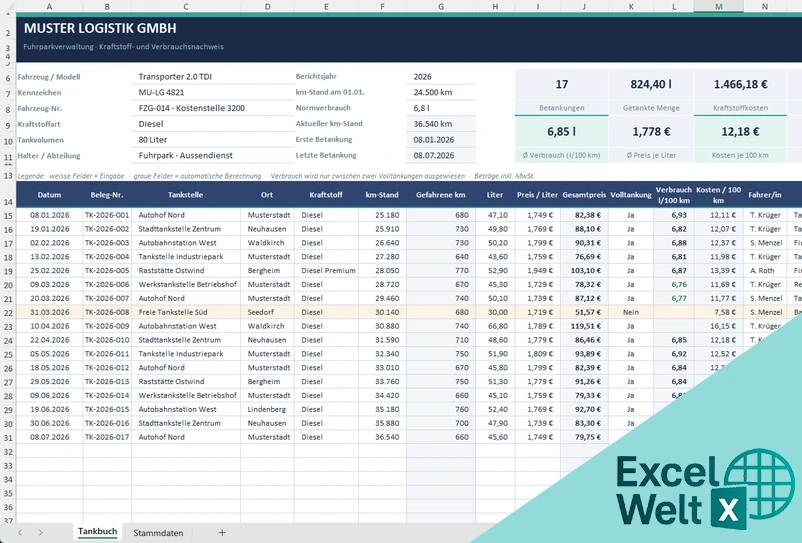This screenshot has height=543, width=802.
Task: Select the 'Diesel Premium' fuel cell
Action: click(326, 270)
